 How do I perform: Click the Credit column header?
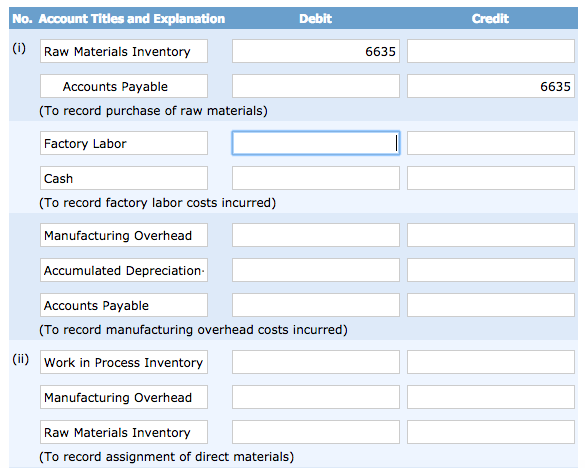tap(490, 19)
